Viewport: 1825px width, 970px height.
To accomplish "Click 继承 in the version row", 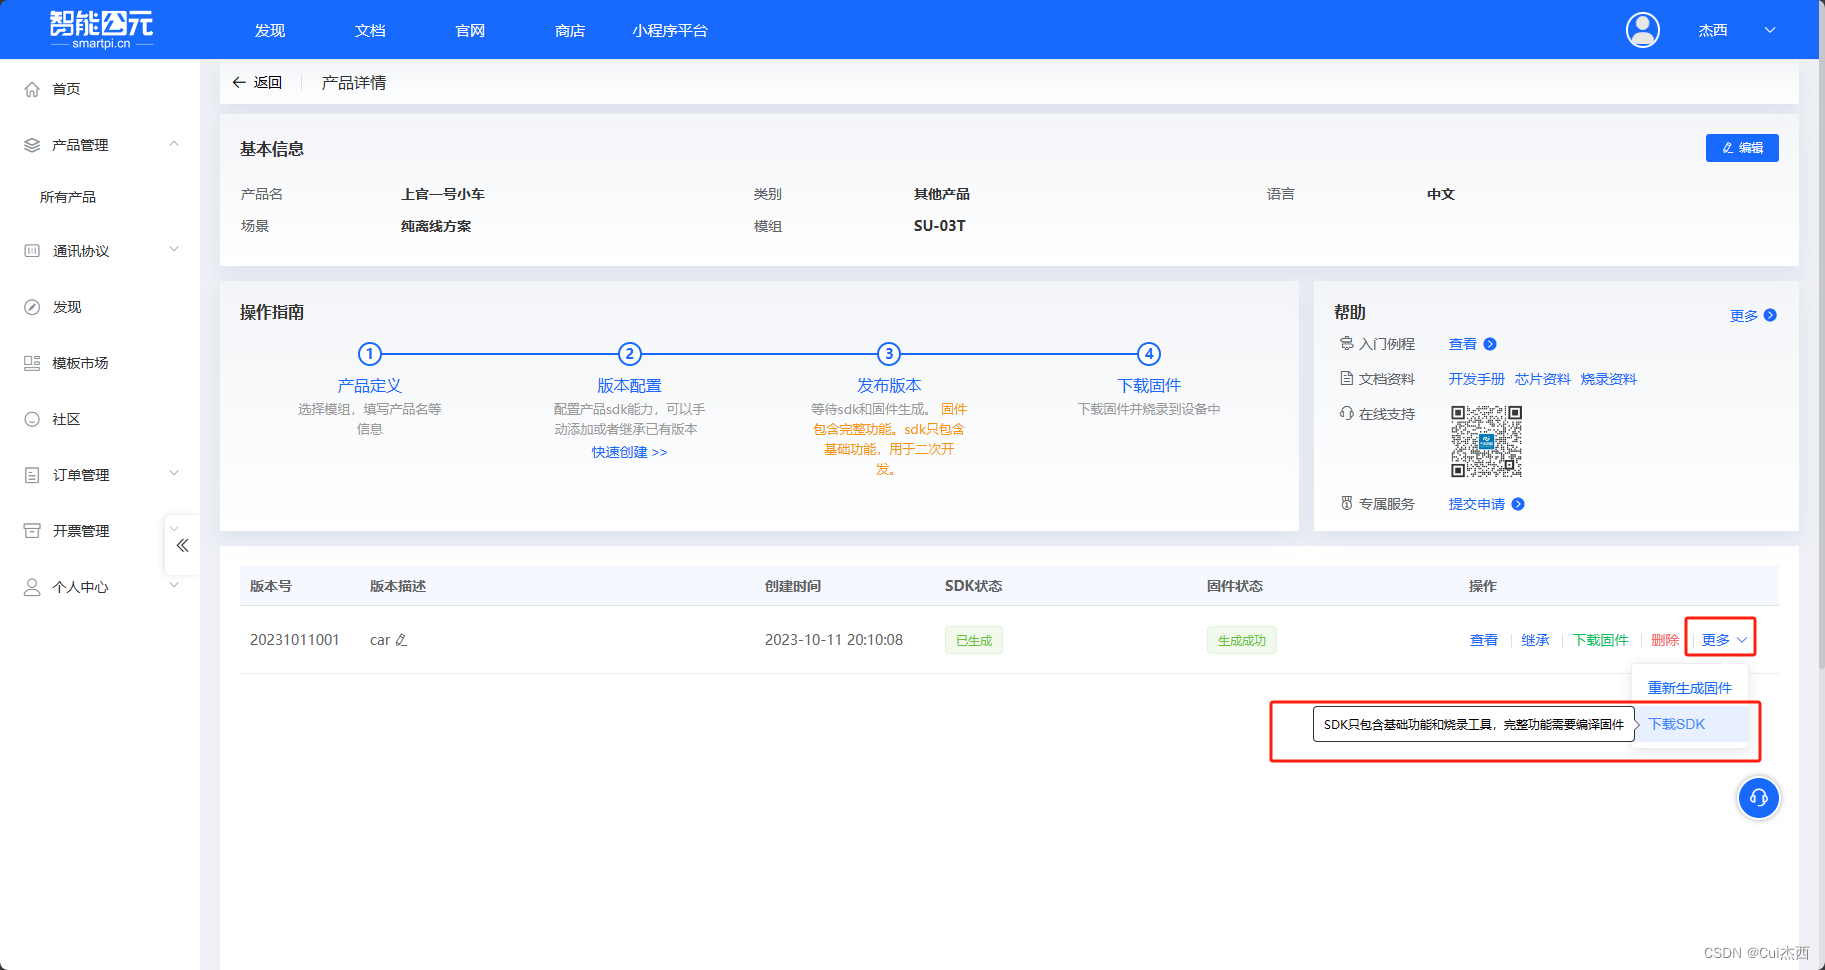I will click(x=1535, y=640).
